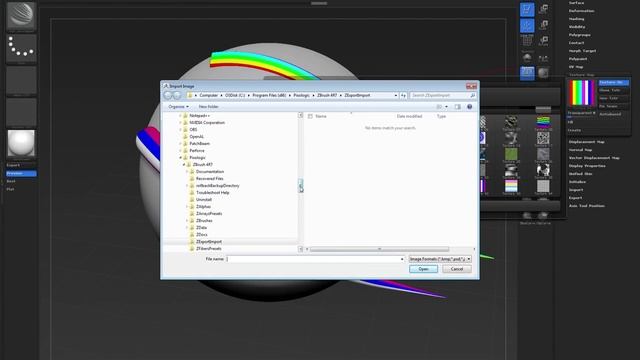Expand the Displacement Map subpalette

587,142
